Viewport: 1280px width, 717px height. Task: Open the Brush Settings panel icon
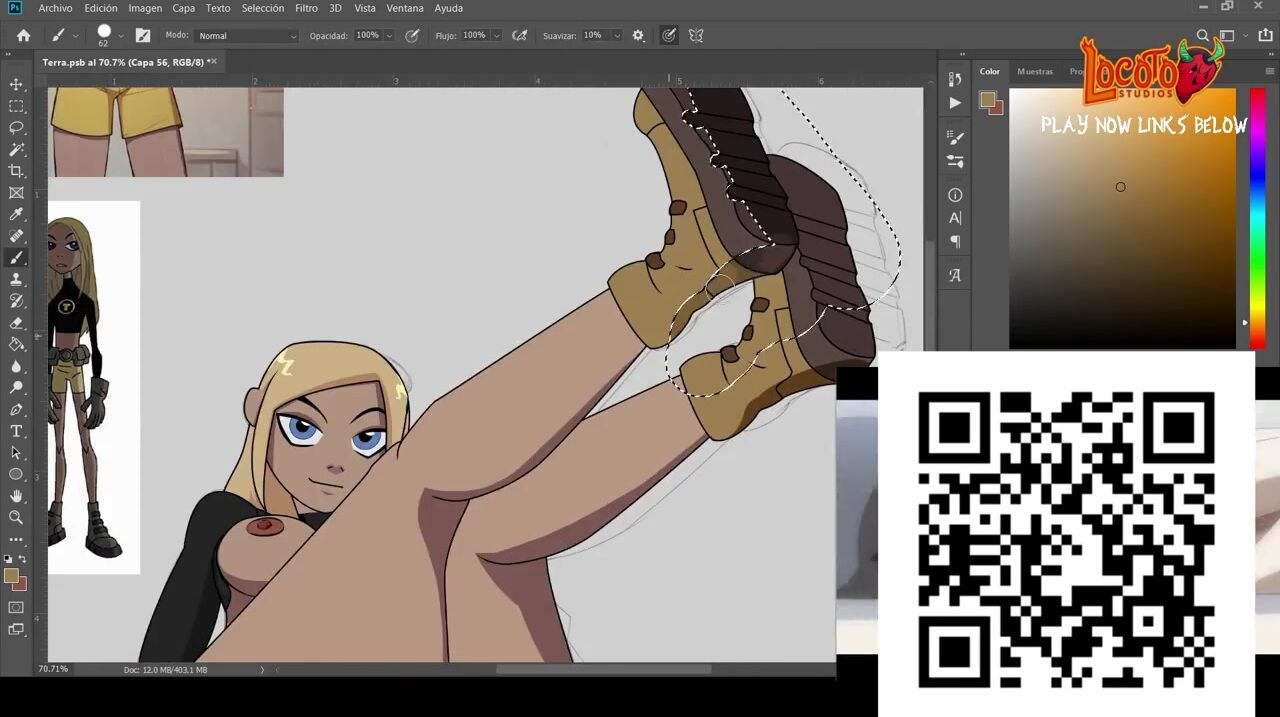tap(955, 138)
